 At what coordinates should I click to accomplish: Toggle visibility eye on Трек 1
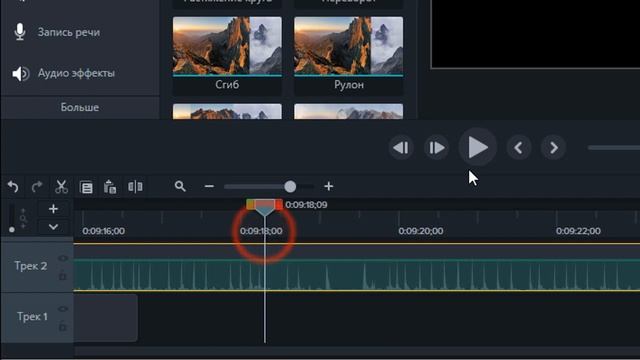[x=62, y=309]
